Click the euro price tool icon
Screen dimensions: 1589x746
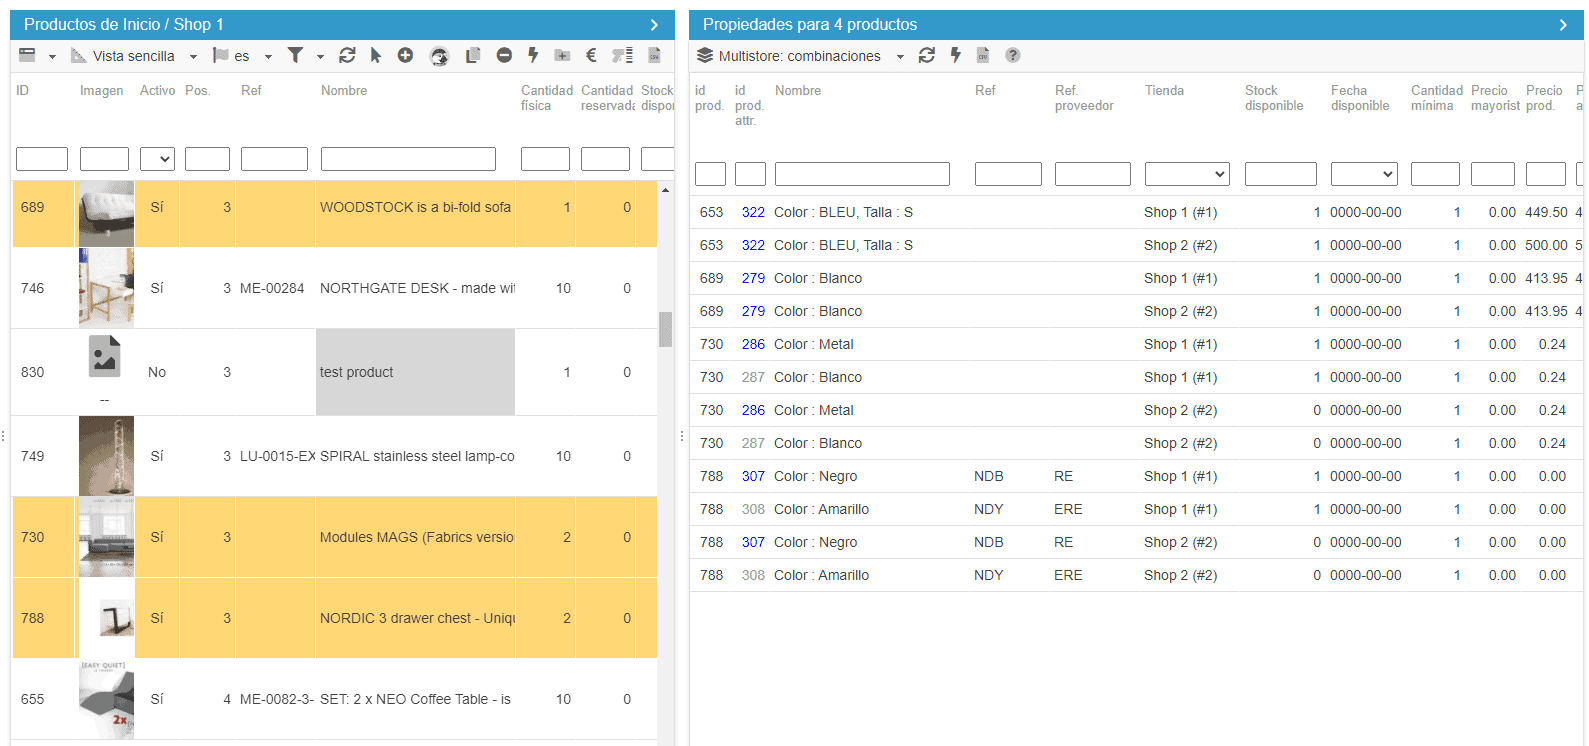point(591,56)
